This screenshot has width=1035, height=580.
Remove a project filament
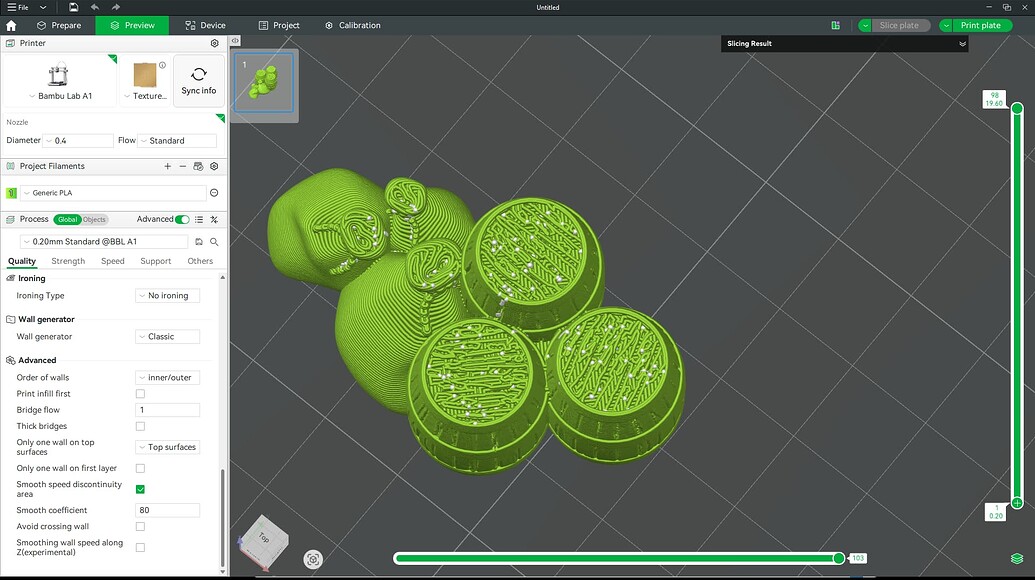pyautogui.click(x=183, y=166)
